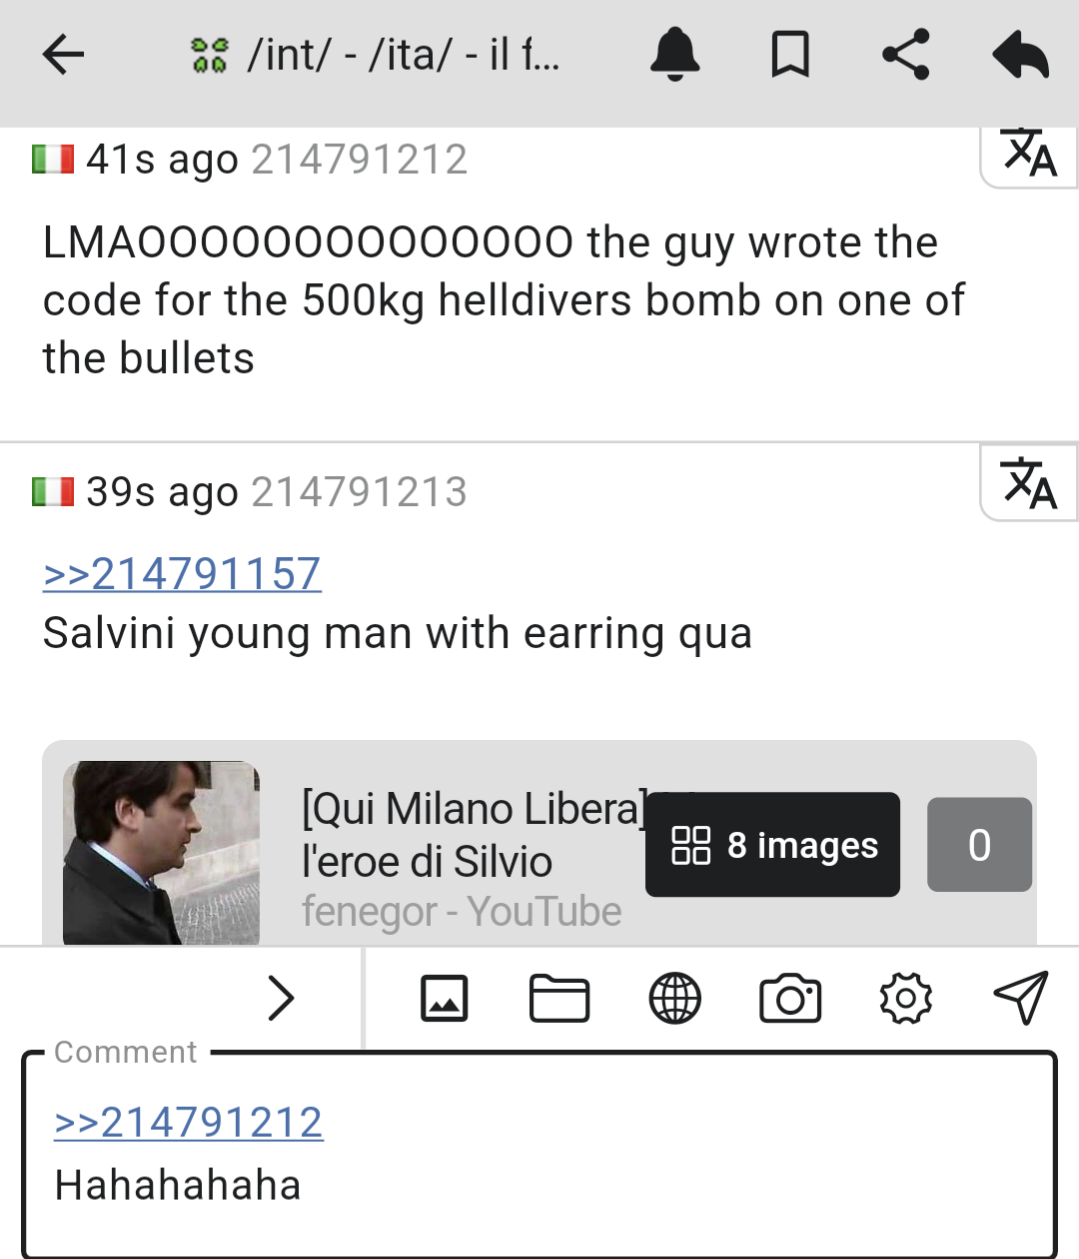The image size is (1079, 1259).
Task: Send the comment with paper plane
Action: pos(1021,998)
